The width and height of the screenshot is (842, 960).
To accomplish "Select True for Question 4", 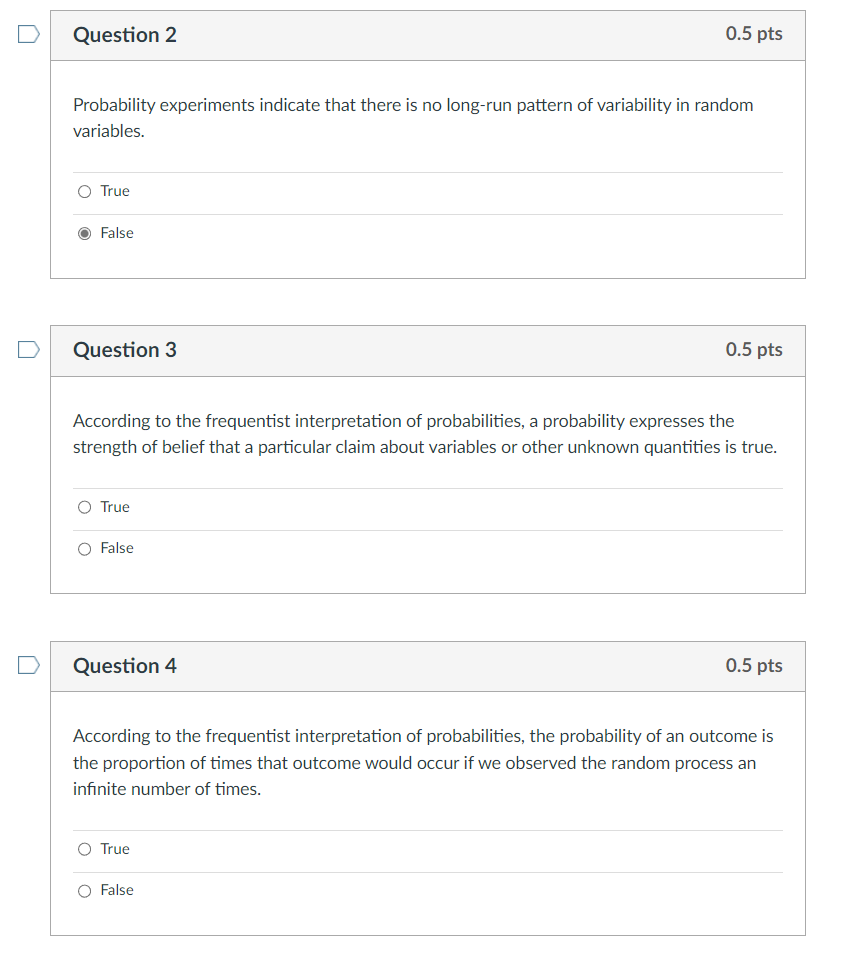I will 85,849.
